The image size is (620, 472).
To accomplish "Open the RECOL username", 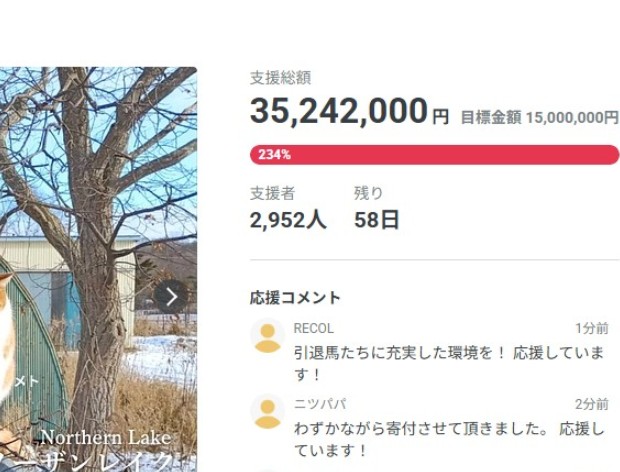I will pyautogui.click(x=314, y=328).
